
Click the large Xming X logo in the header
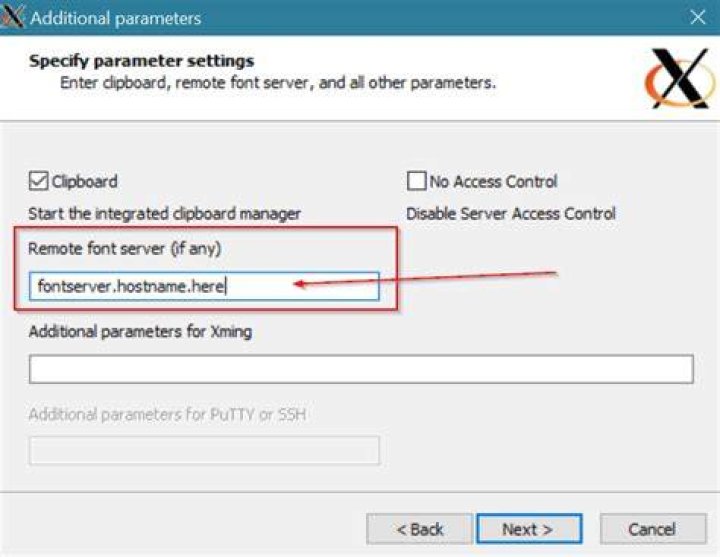(x=680, y=79)
